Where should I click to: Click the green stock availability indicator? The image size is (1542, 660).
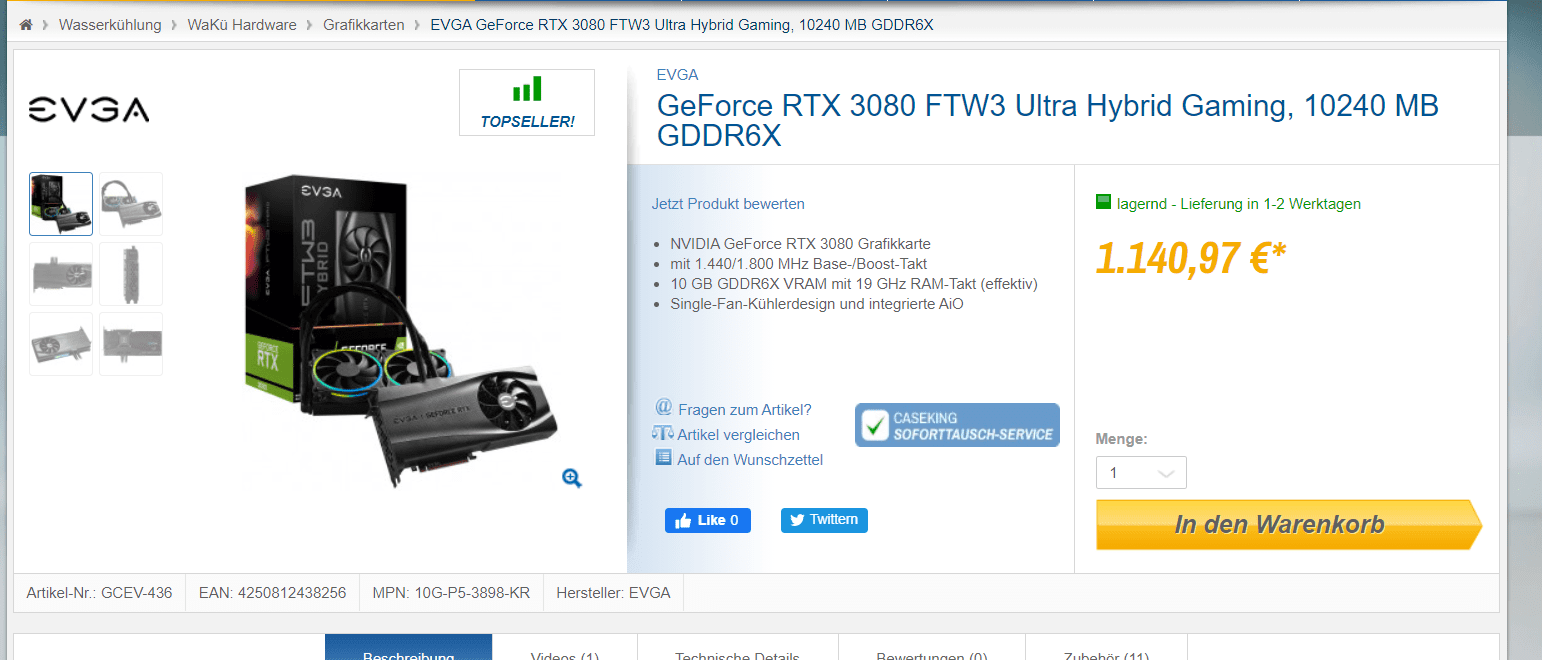point(1104,202)
